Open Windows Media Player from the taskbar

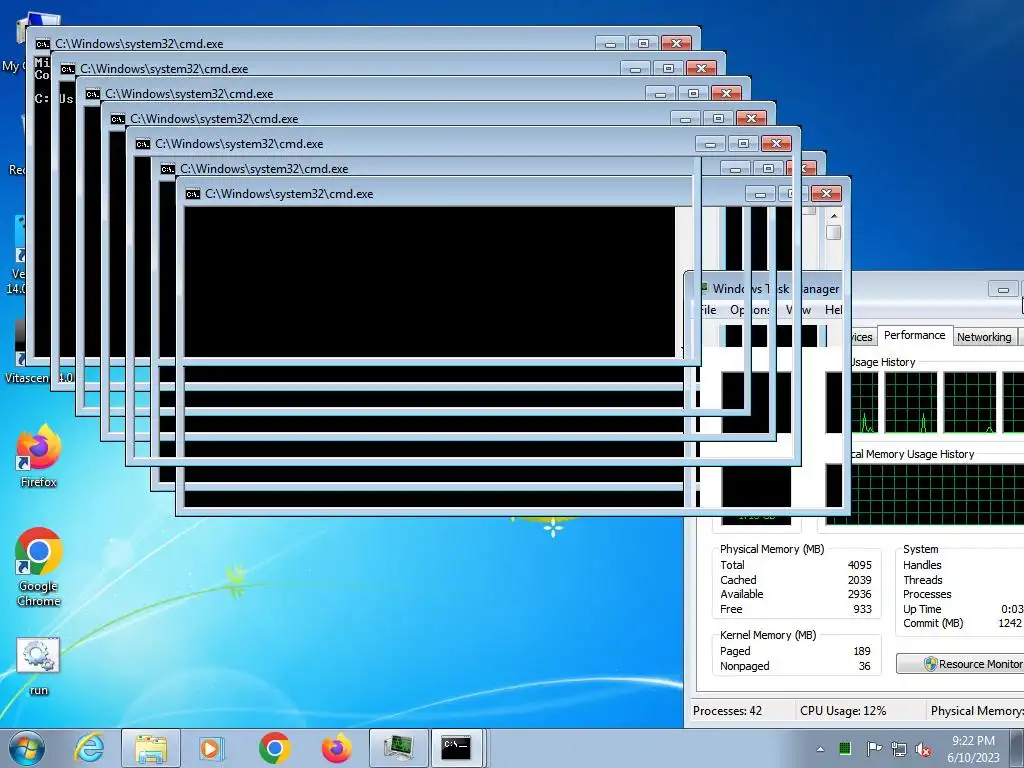(x=211, y=748)
